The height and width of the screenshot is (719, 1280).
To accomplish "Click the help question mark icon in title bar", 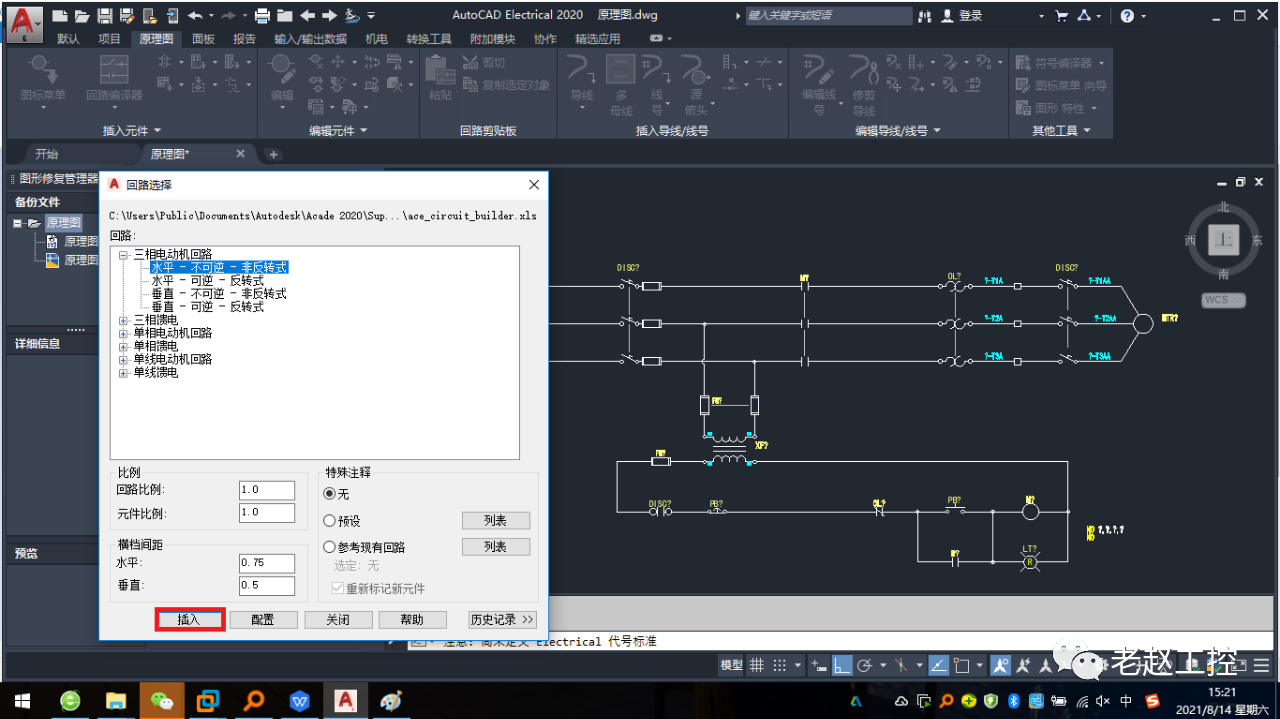I will pyautogui.click(x=1128, y=16).
